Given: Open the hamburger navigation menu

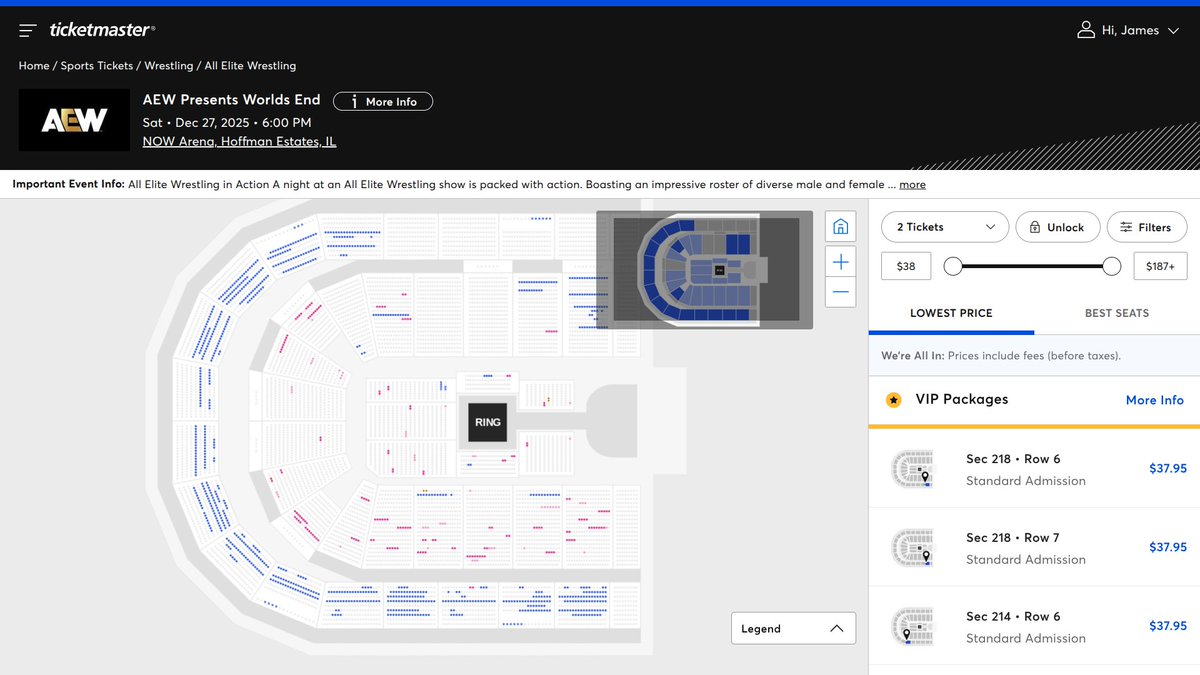Looking at the screenshot, I should tap(28, 31).
